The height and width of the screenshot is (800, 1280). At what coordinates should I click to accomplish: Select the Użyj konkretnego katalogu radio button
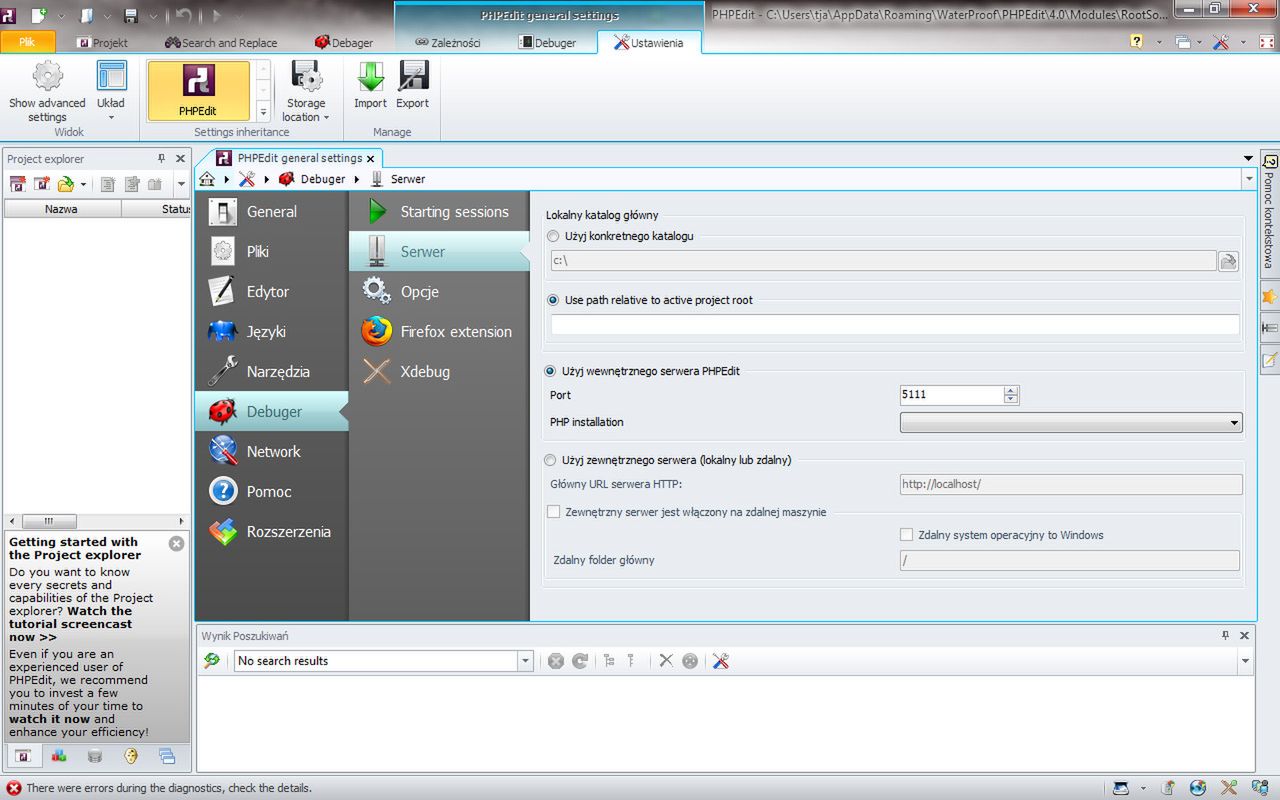554,236
